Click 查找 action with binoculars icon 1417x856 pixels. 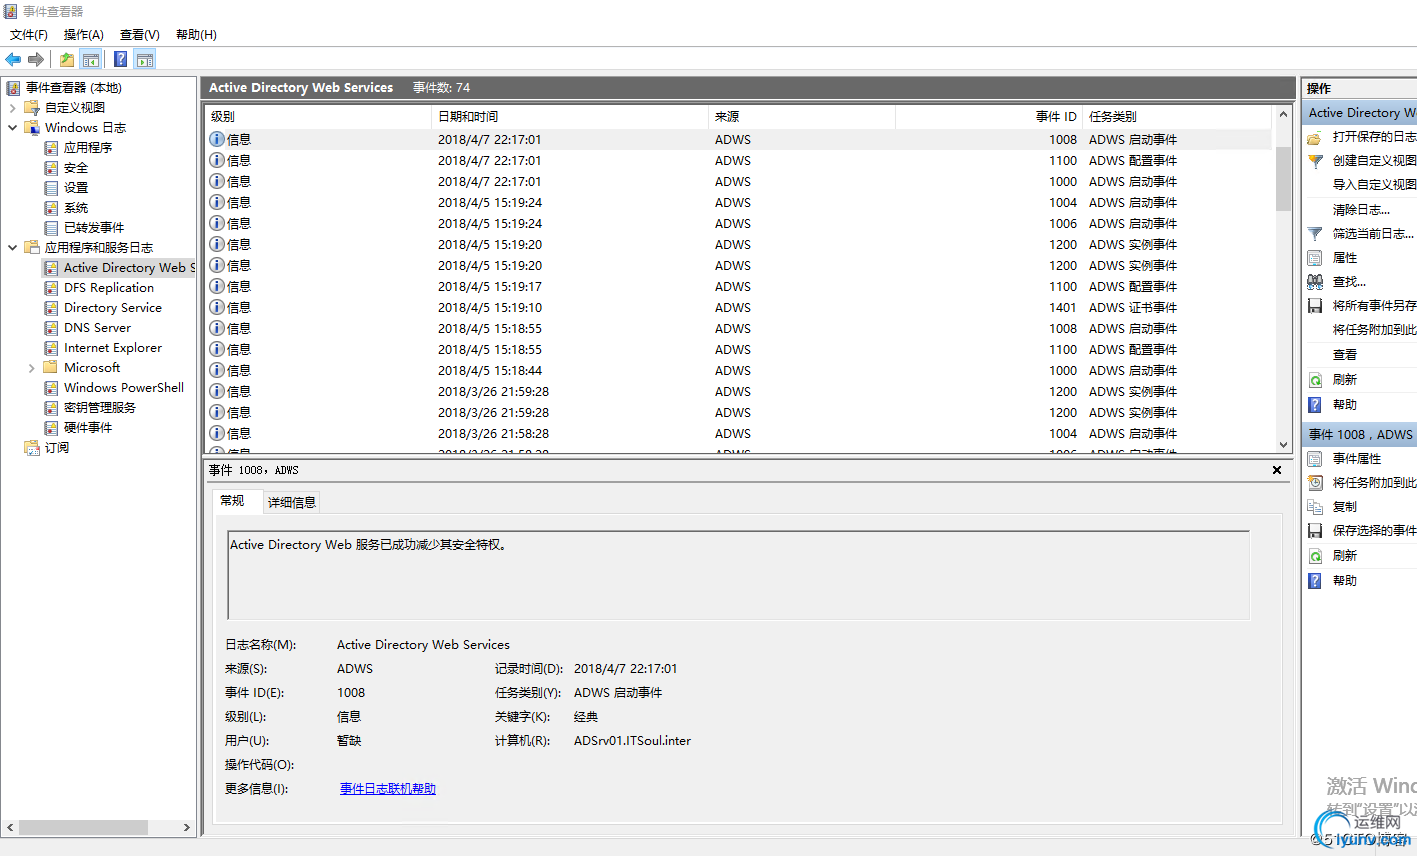click(x=1349, y=281)
